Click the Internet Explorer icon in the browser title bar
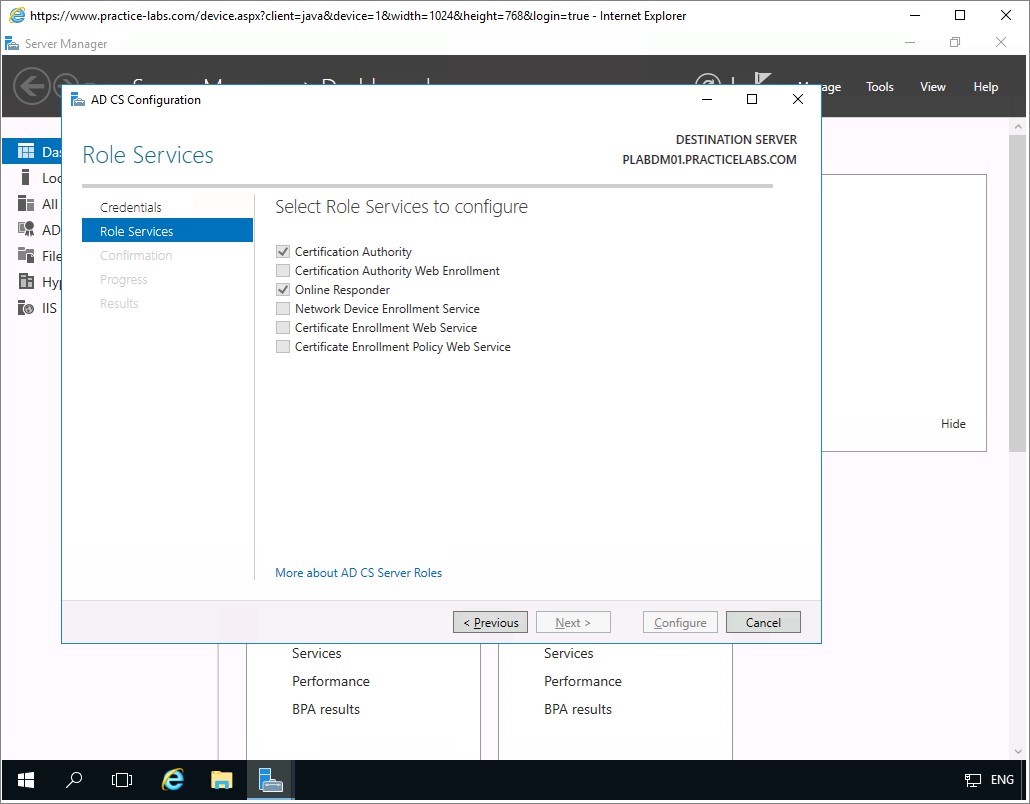The image size is (1030, 804). [17, 16]
